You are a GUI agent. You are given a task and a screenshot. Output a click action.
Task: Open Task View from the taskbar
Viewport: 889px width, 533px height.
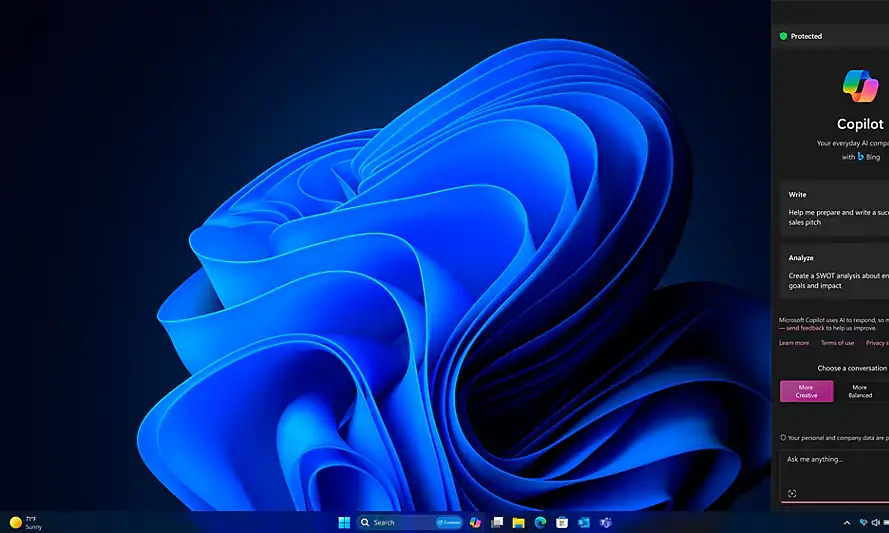tap(497, 522)
